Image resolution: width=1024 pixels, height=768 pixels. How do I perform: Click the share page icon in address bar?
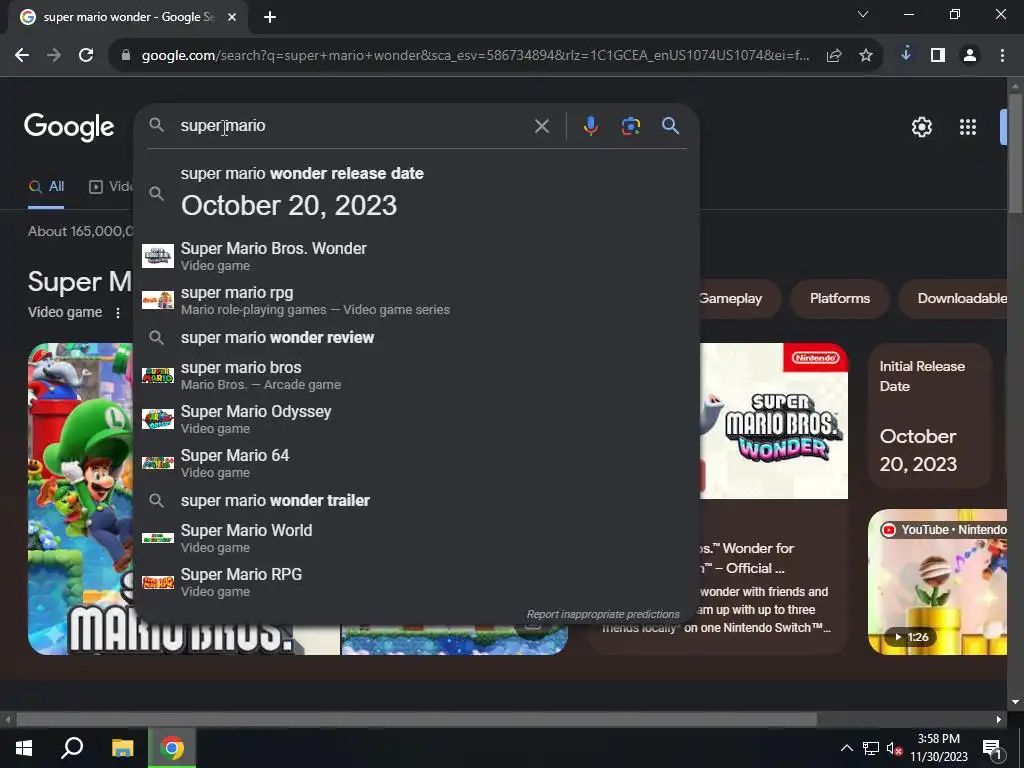[x=834, y=56]
